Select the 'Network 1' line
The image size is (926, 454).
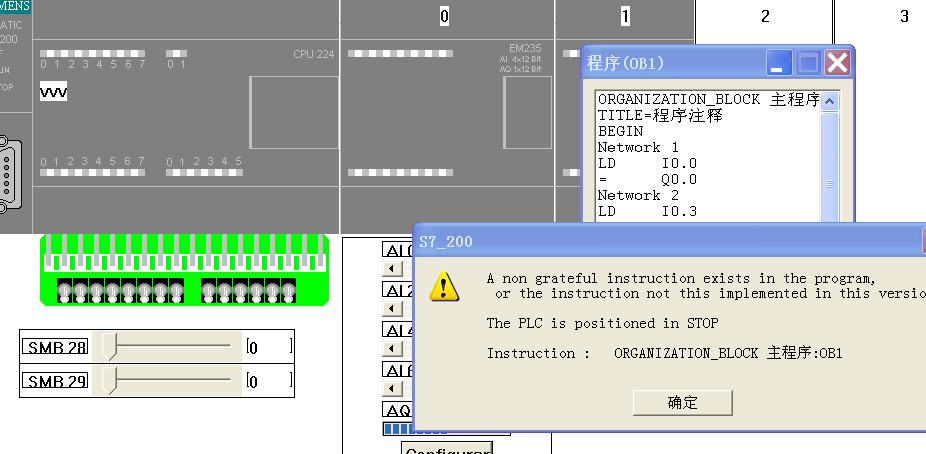pos(638,147)
